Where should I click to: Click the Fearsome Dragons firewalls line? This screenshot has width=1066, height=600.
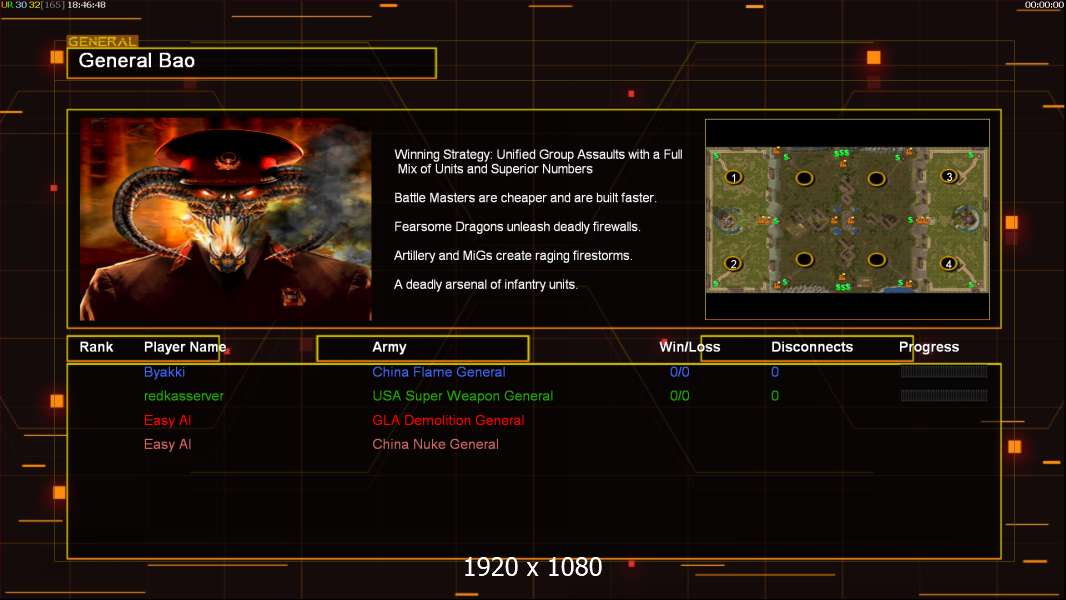[x=517, y=227]
